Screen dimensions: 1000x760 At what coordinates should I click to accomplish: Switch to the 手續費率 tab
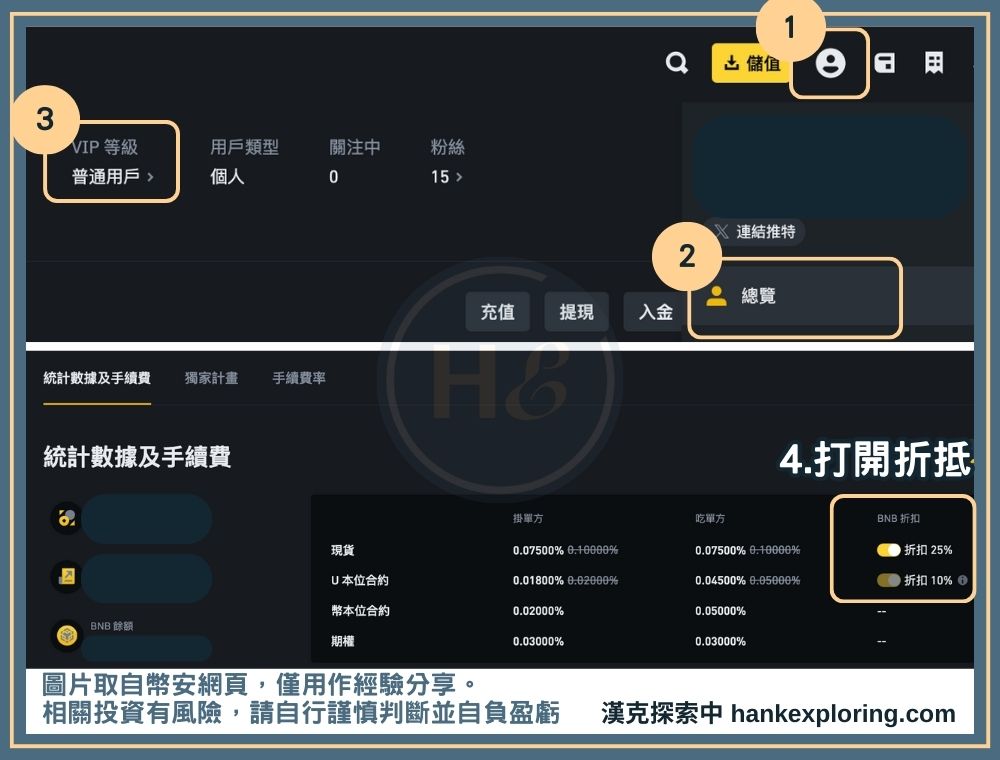299,378
